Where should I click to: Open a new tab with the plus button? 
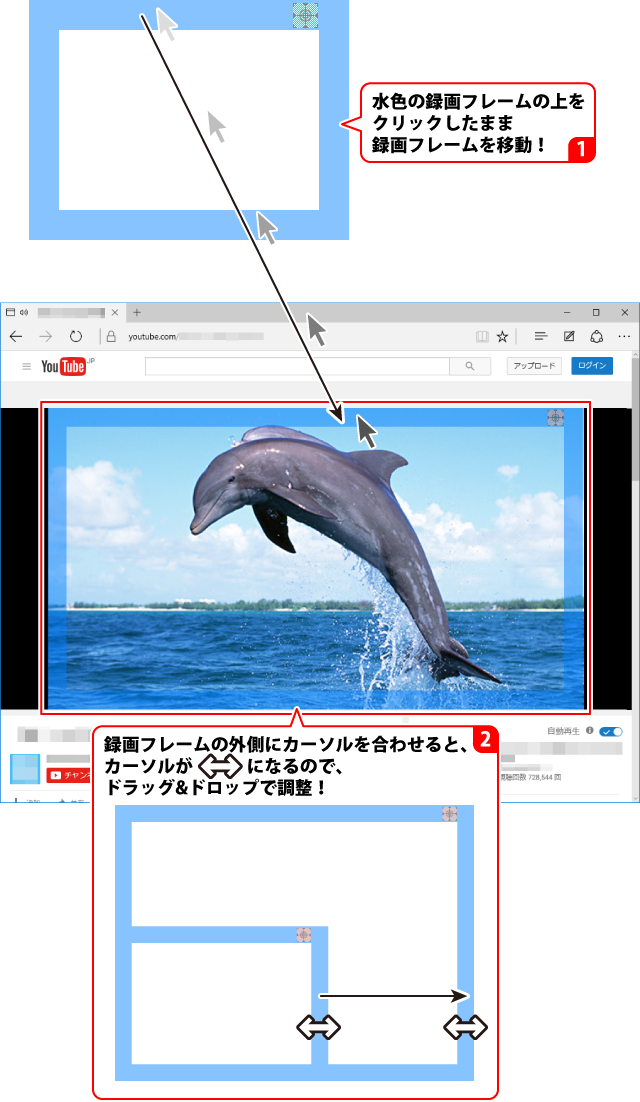[x=137, y=312]
